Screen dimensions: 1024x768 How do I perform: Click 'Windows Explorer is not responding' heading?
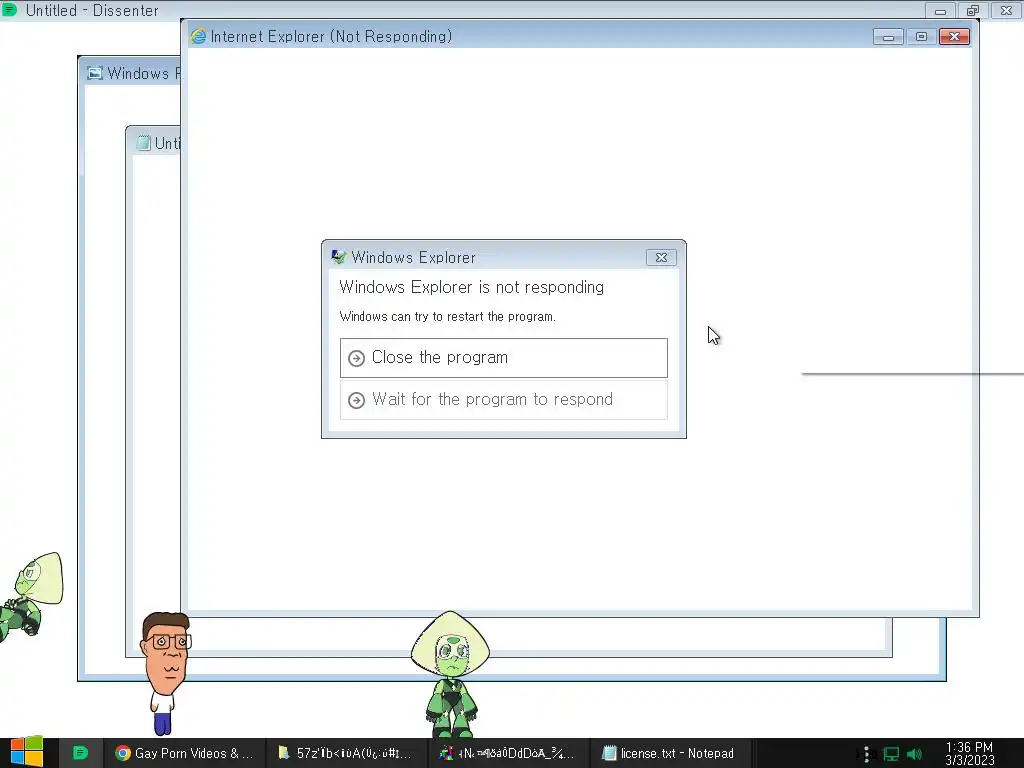472,287
